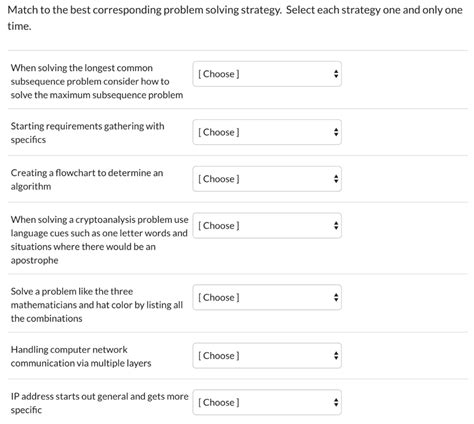The width and height of the screenshot is (474, 424).
Task: Open dropdown for IP address question
Action: 267,402
